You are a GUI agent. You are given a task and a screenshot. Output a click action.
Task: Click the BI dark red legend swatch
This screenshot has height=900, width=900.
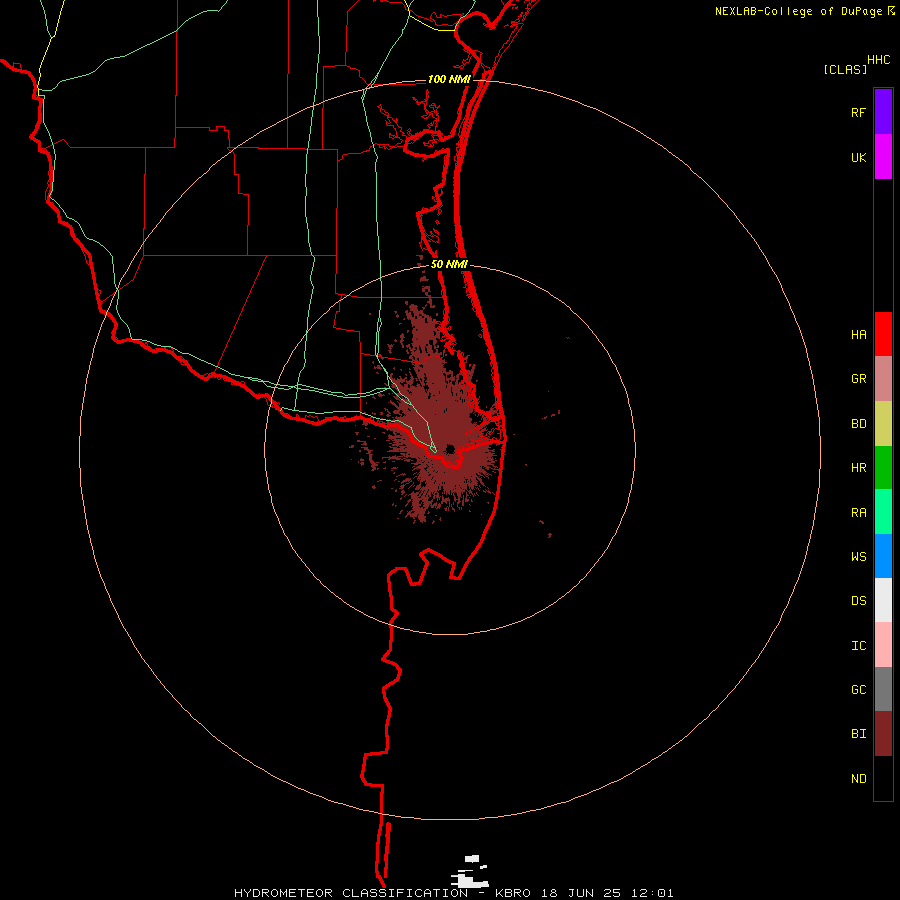(883, 734)
